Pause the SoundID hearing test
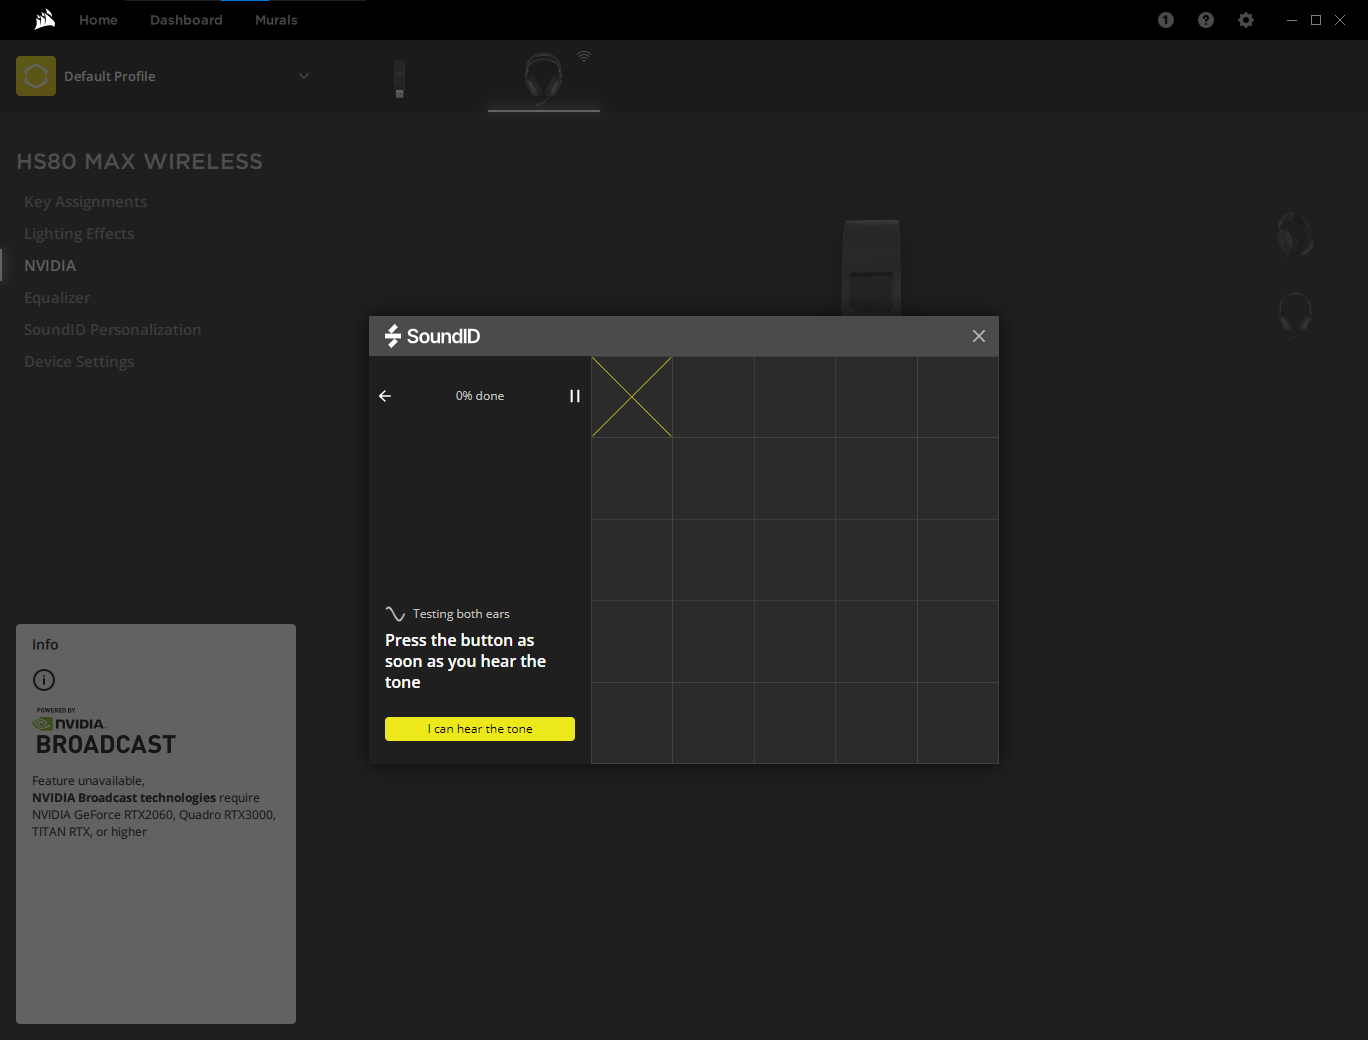This screenshot has width=1368, height=1040. 575,396
